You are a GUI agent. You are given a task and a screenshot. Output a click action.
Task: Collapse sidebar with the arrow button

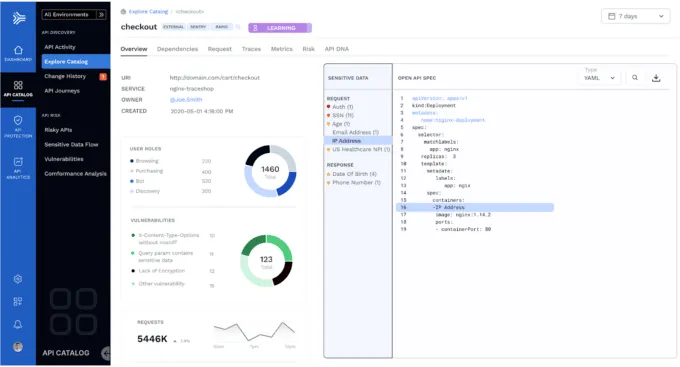coord(106,354)
